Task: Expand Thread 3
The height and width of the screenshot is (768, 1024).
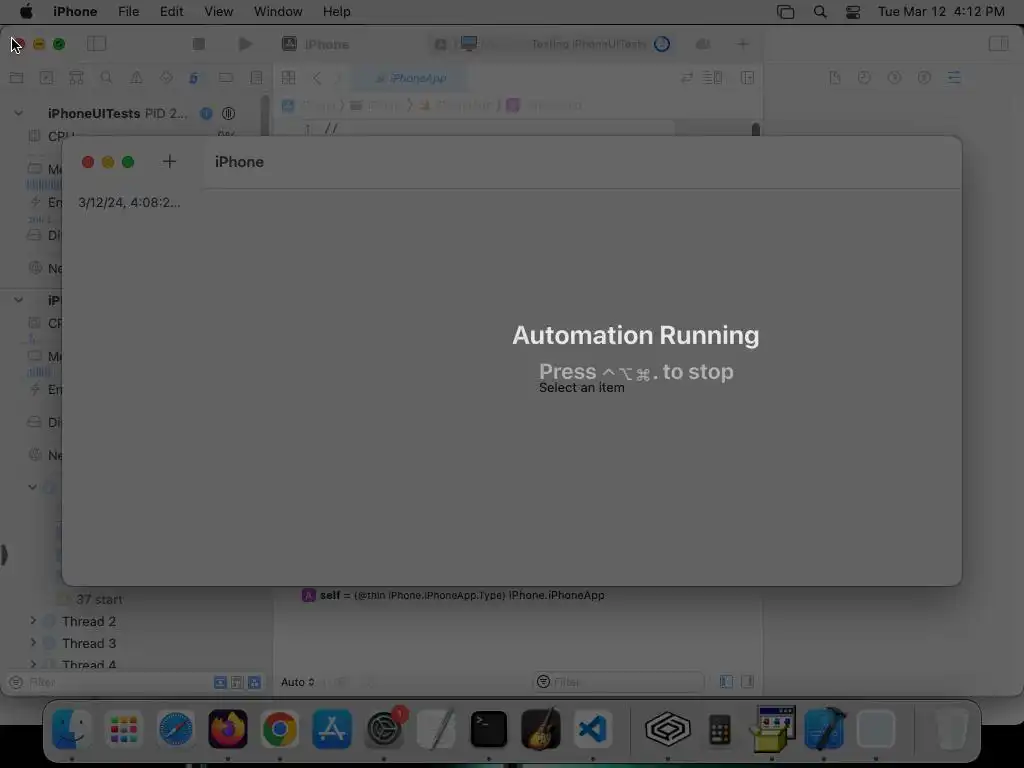Action: pyautogui.click(x=33, y=643)
